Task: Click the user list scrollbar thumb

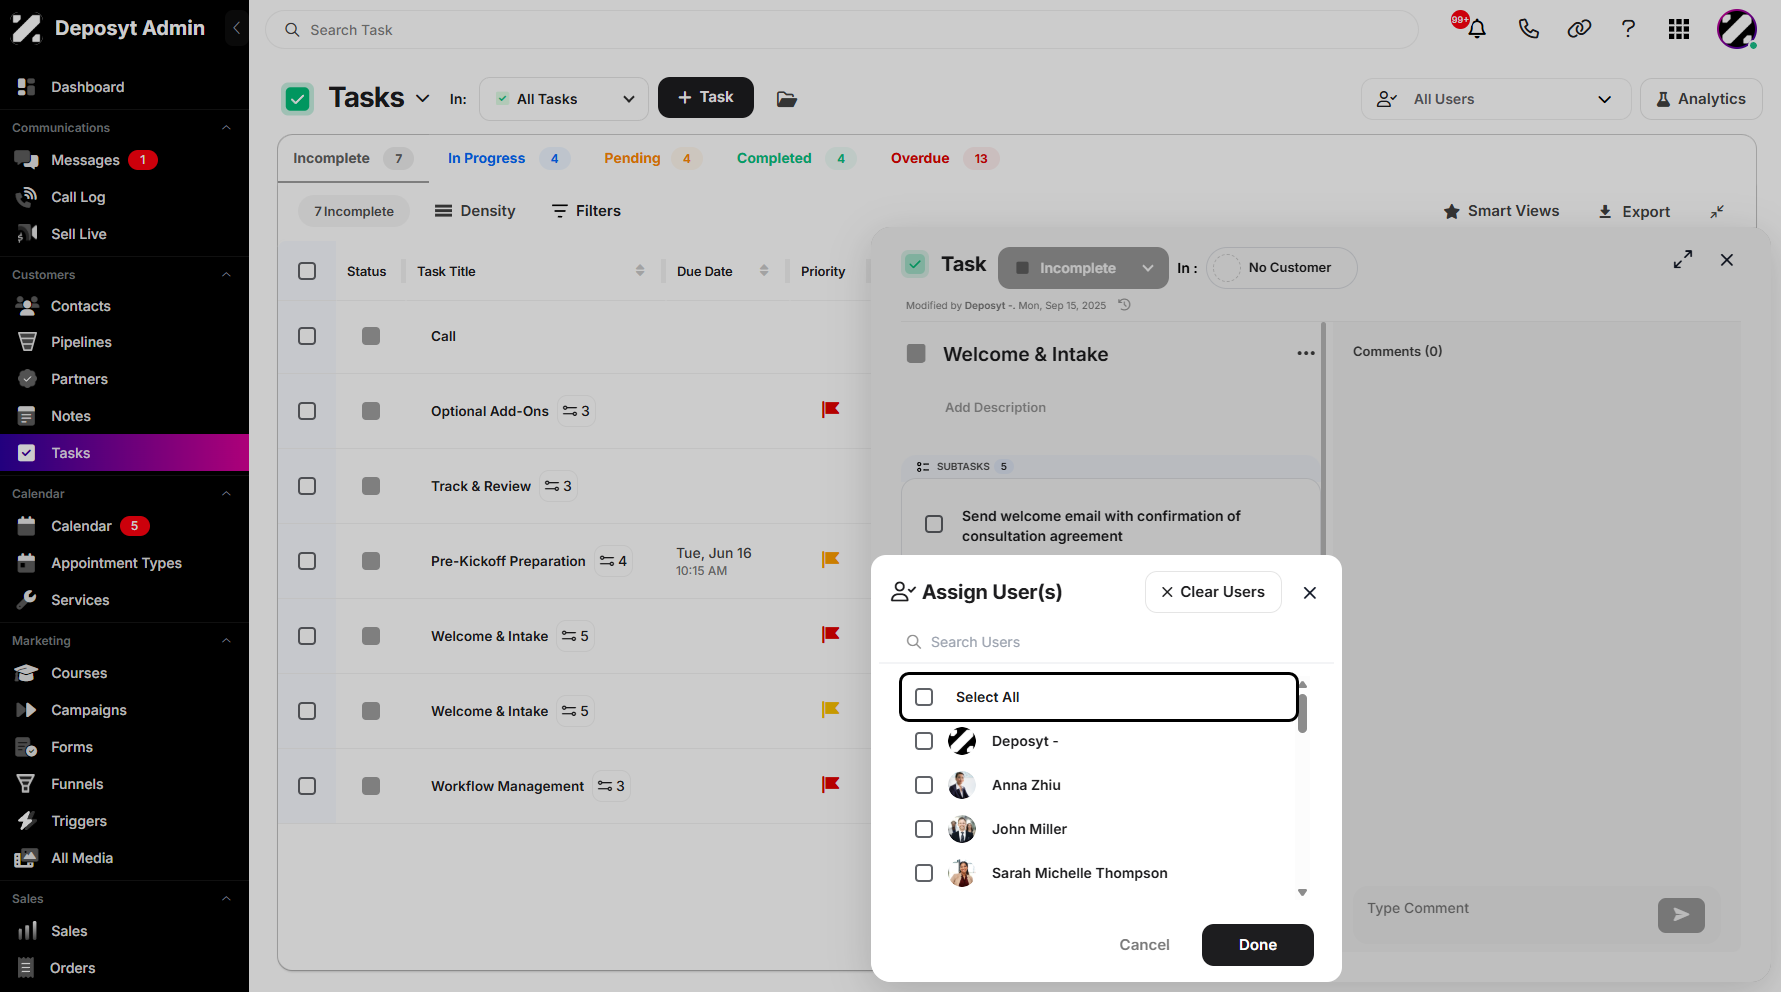Action: click(1302, 712)
